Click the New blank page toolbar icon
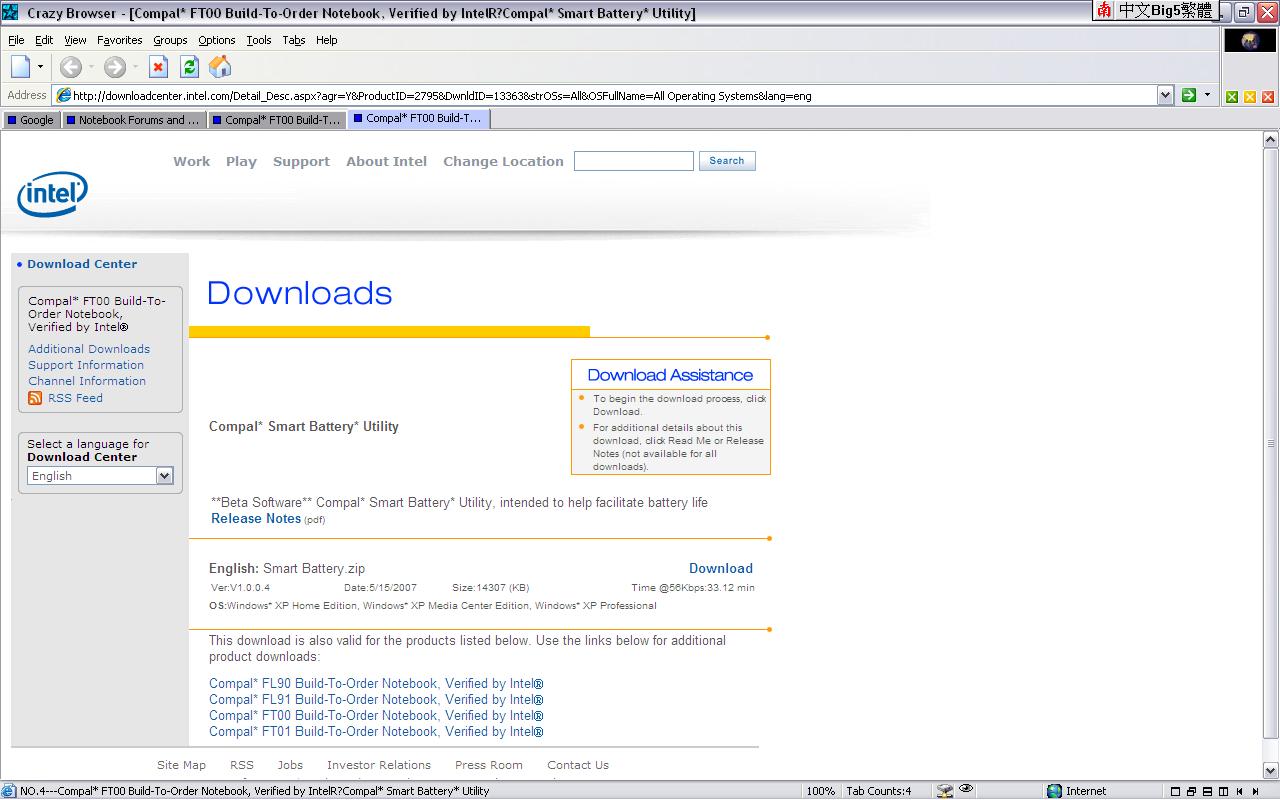Image resolution: width=1280 pixels, height=800 pixels. [x=21, y=67]
